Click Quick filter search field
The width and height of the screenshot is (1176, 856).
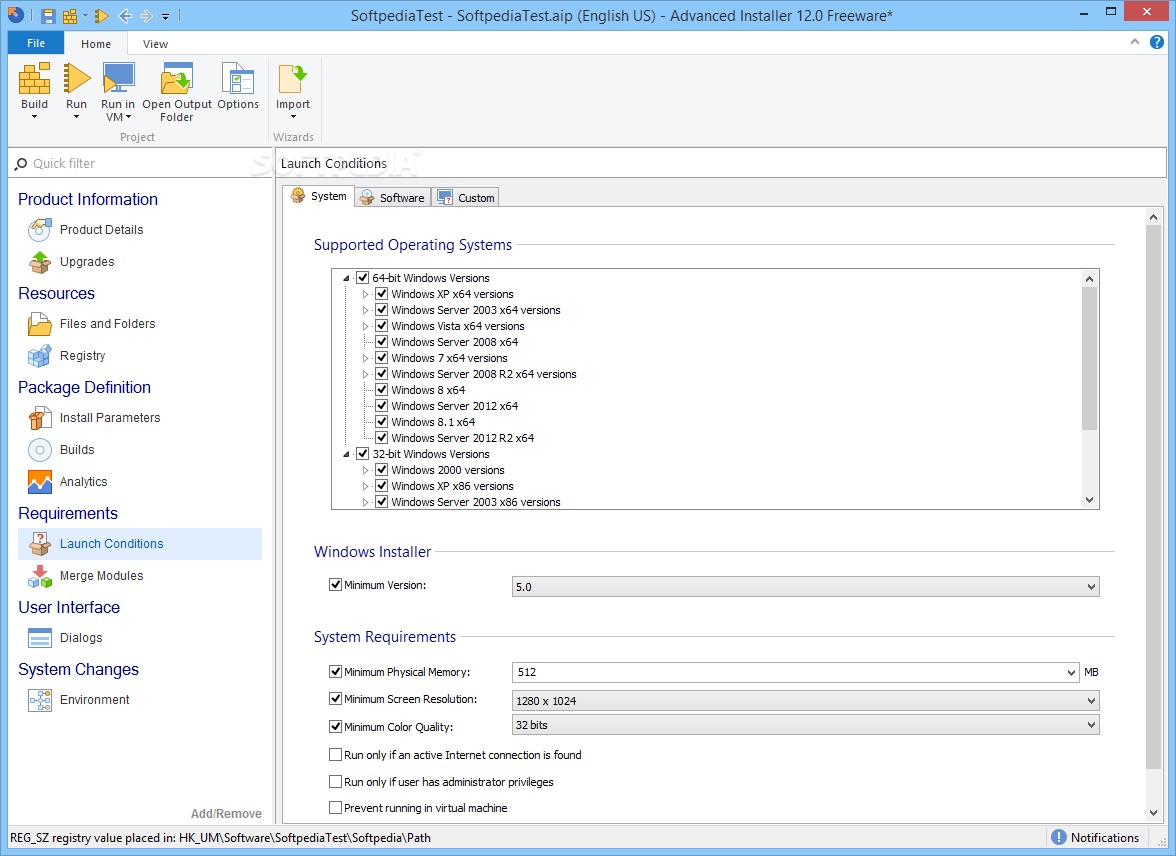tap(140, 164)
